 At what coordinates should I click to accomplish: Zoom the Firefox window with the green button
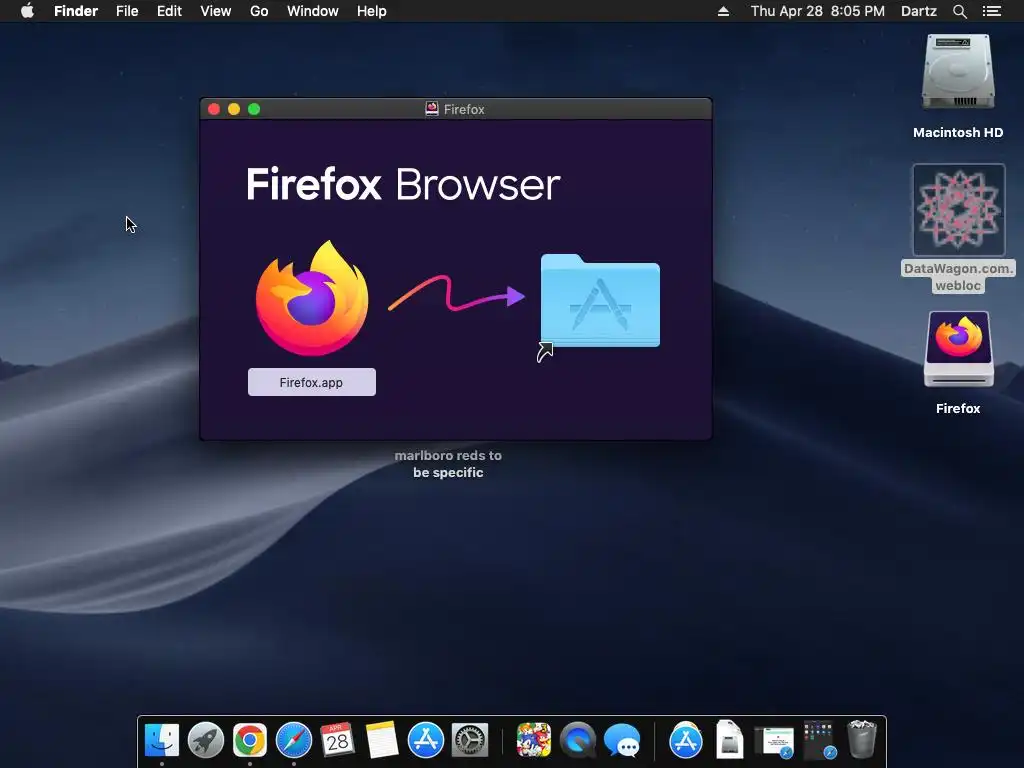[x=254, y=109]
